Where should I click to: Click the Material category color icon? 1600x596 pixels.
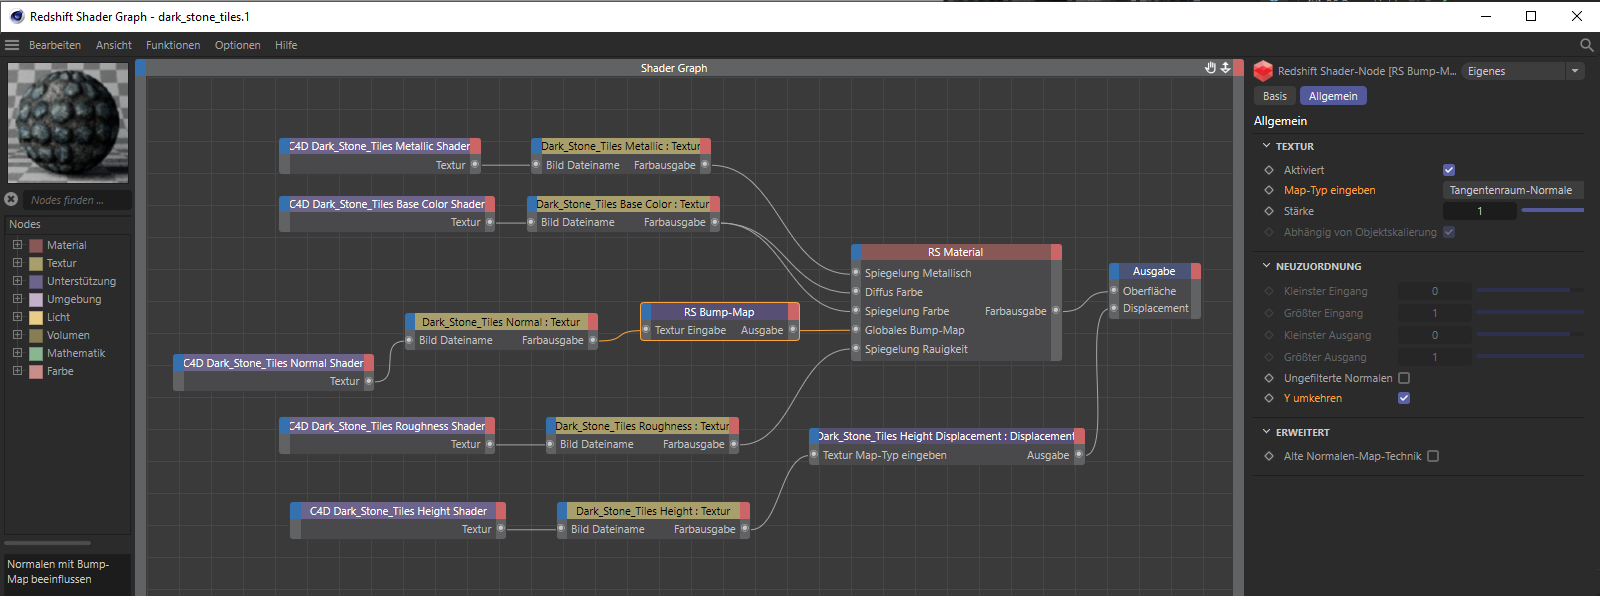pos(36,245)
